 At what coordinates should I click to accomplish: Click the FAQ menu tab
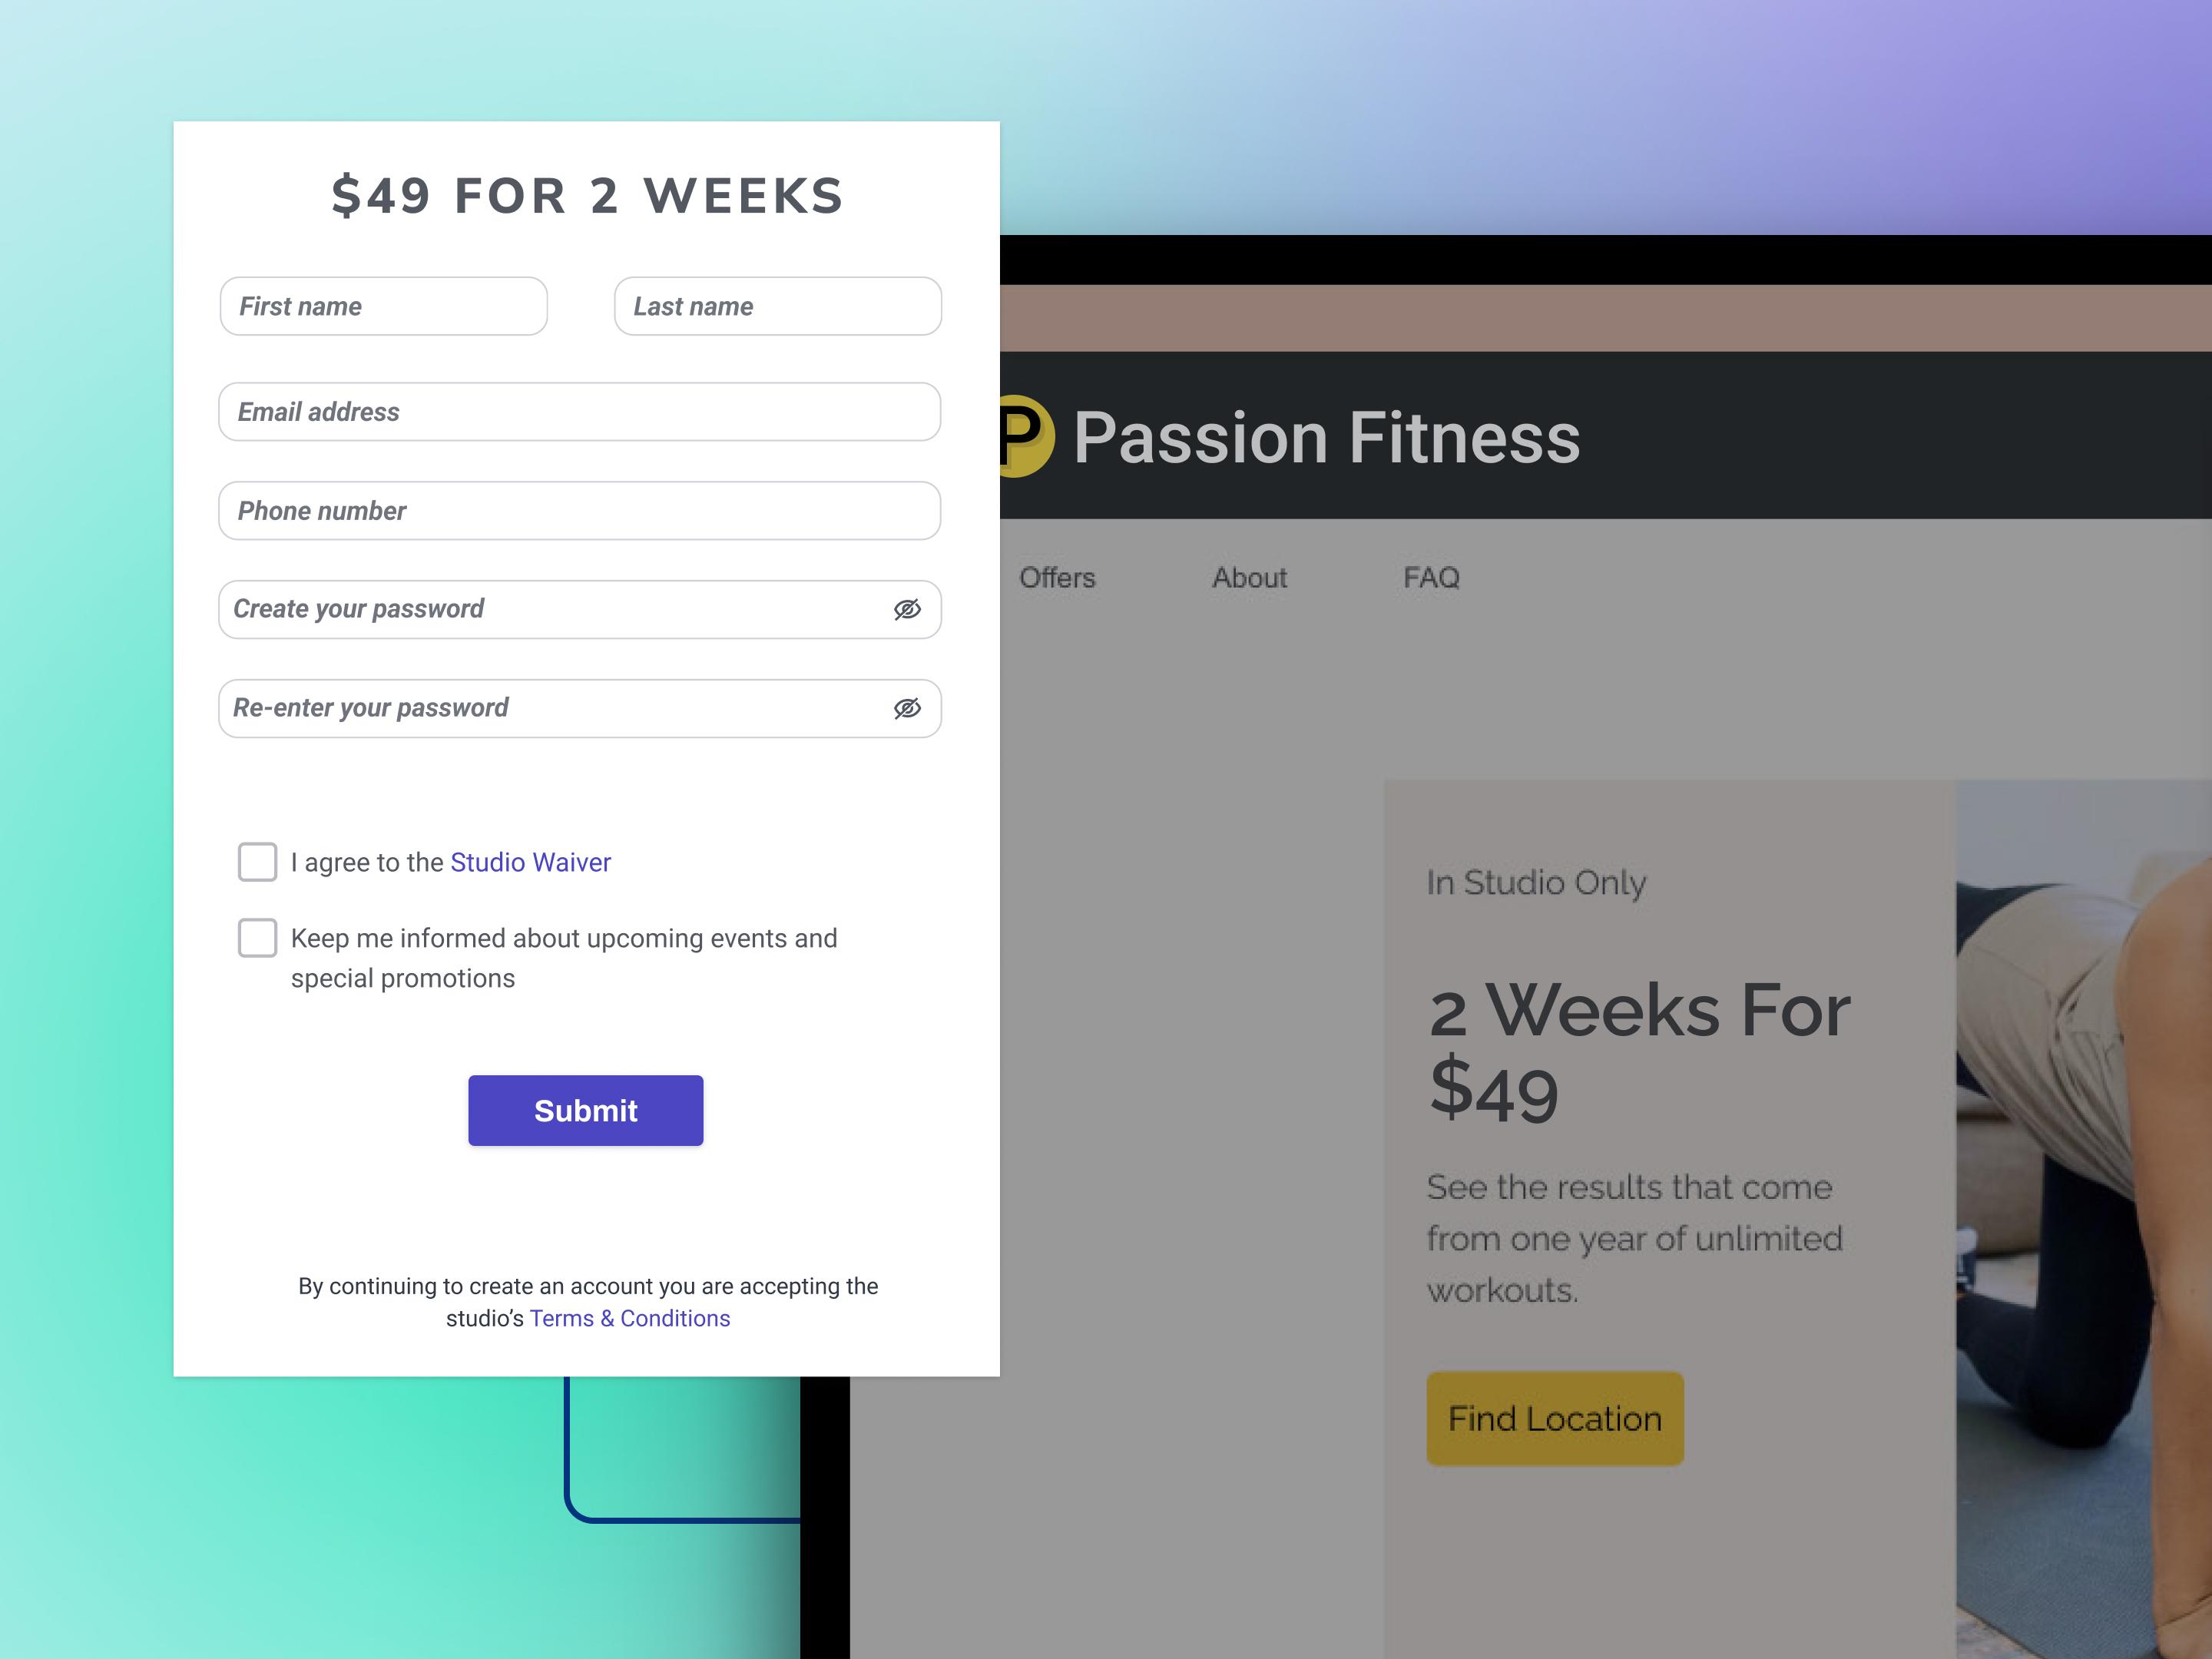click(x=1432, y=577)
